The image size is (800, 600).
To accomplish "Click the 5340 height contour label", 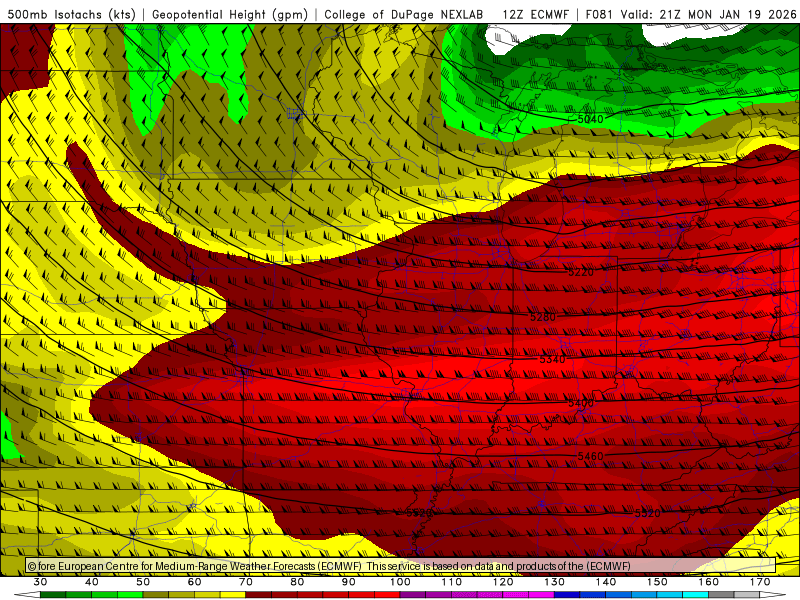I will pos(553,359).
